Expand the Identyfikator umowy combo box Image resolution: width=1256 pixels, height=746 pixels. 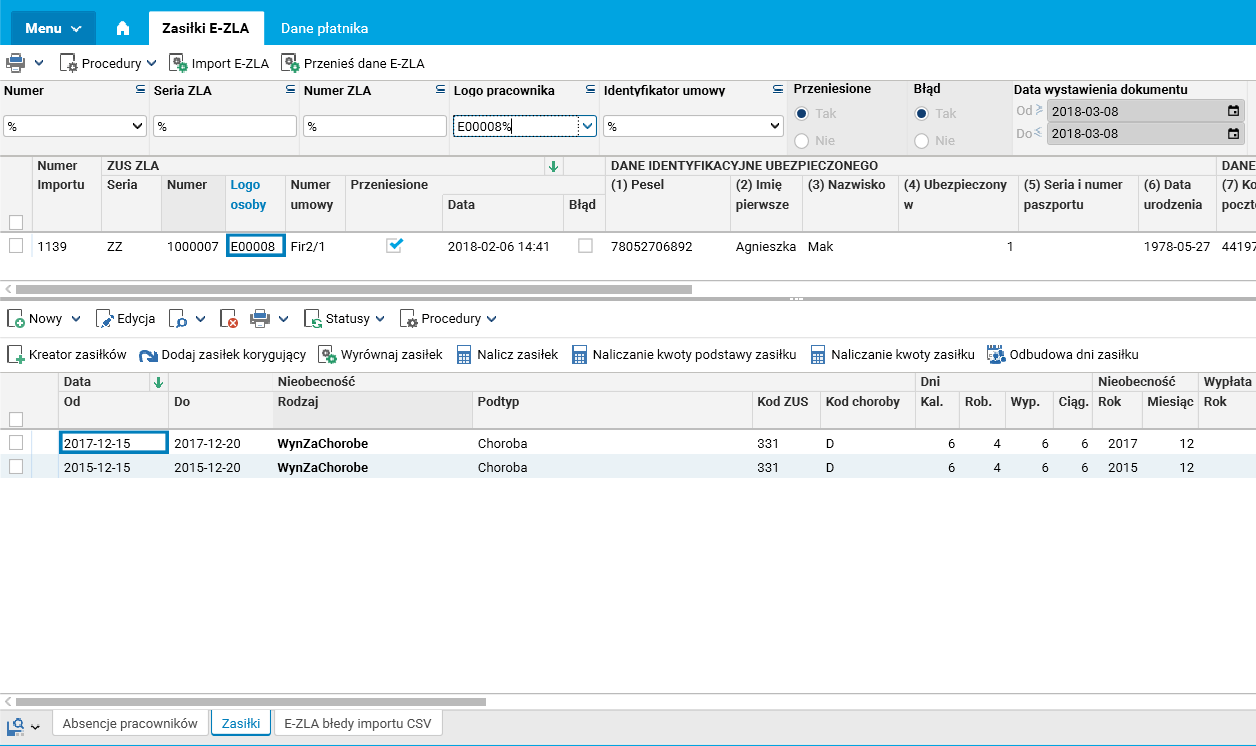click(x=773, y=126)
